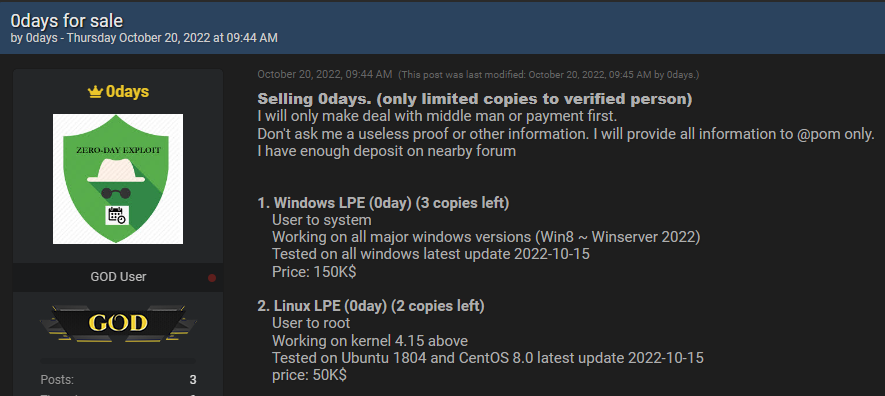Click the calendar icon inside the avatar shield
The image size is (885, 396).
tap(117, 215)
